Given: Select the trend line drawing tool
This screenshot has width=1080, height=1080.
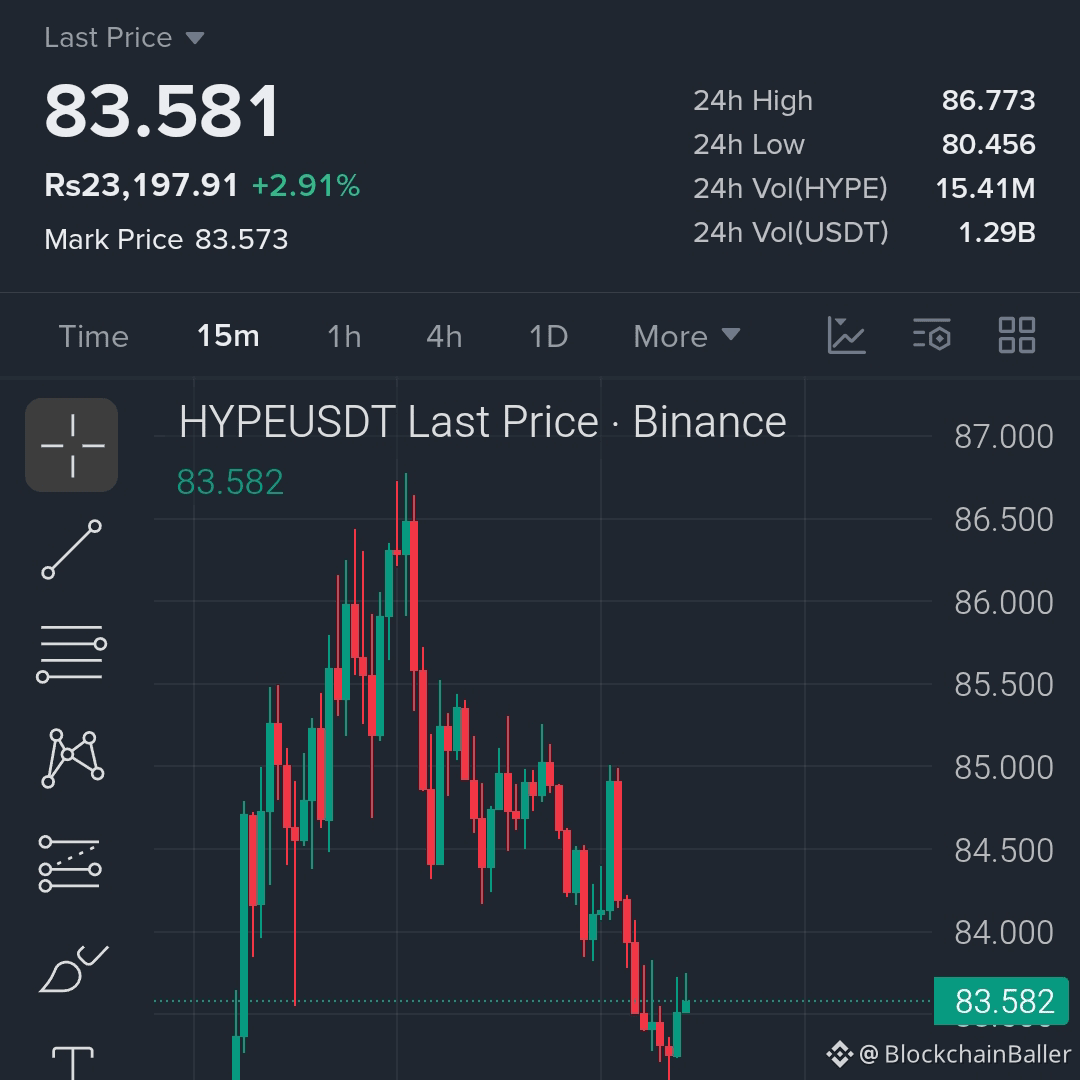Looking at the screenshot, I should [72, 549].
